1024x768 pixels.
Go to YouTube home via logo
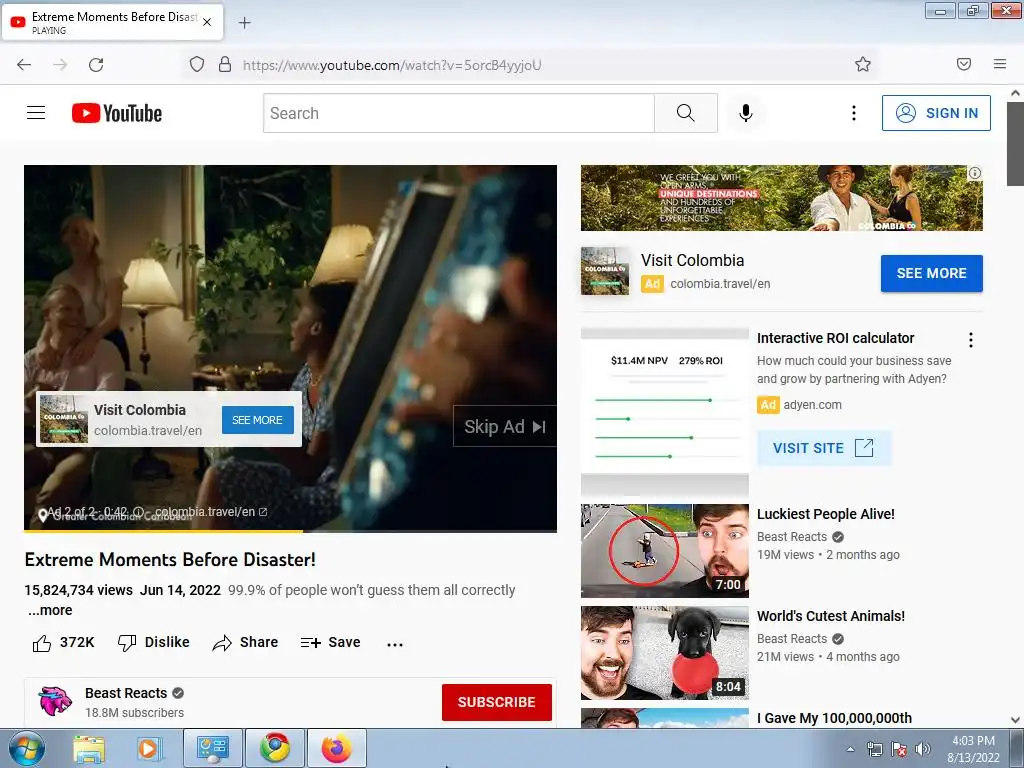[117, 113]
